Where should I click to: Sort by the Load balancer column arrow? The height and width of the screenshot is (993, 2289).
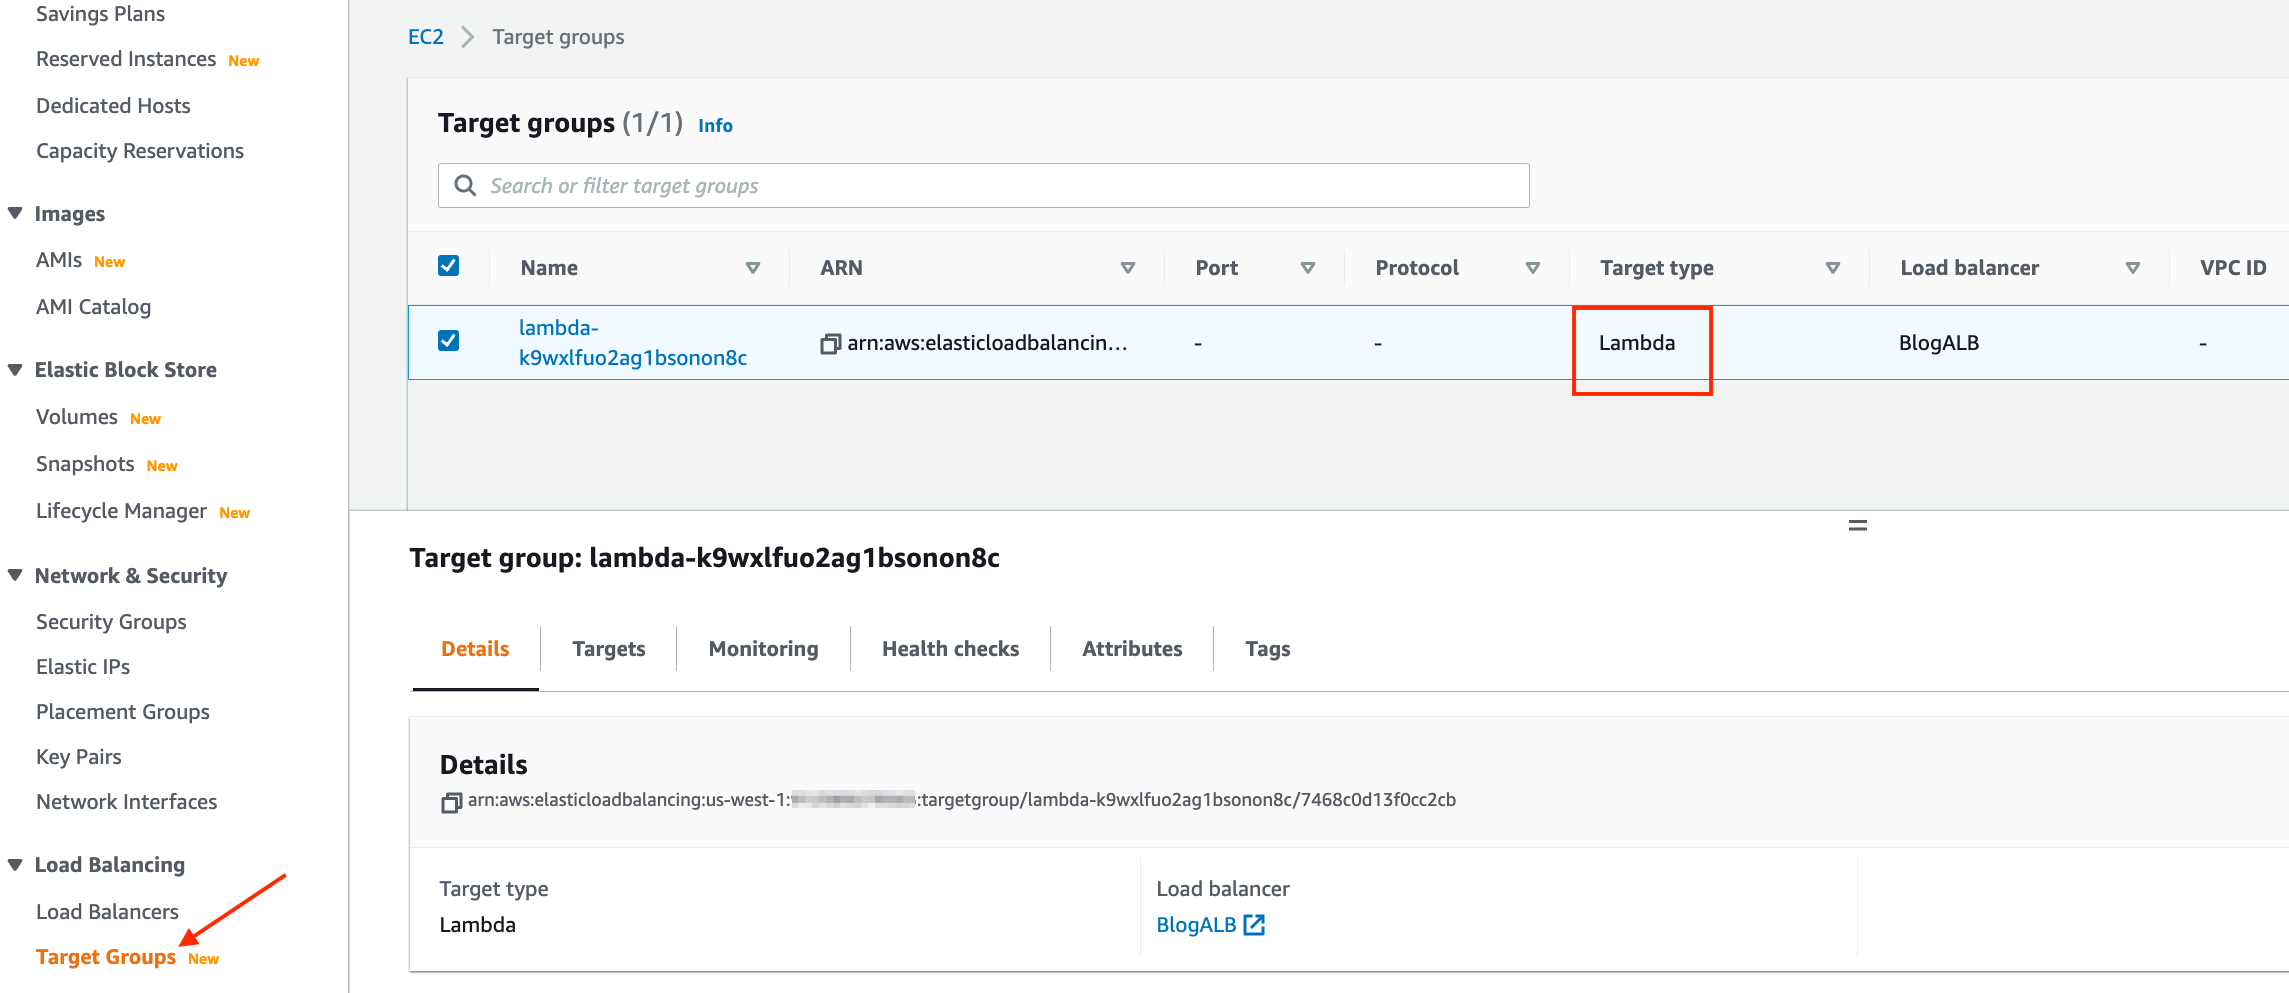[2133, 268]
